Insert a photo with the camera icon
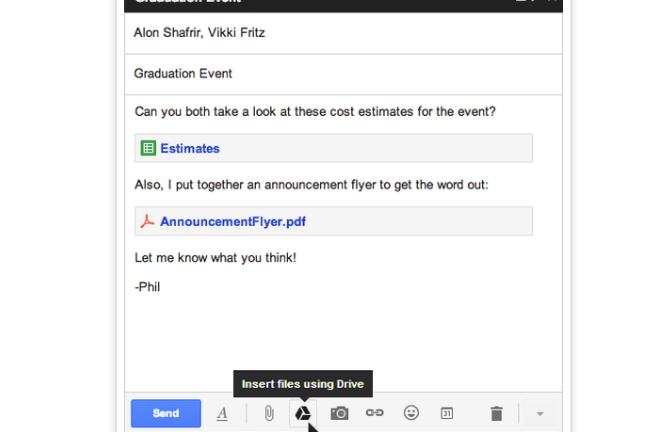This screenshot has width=659, height=432. [x=340, y=414]
